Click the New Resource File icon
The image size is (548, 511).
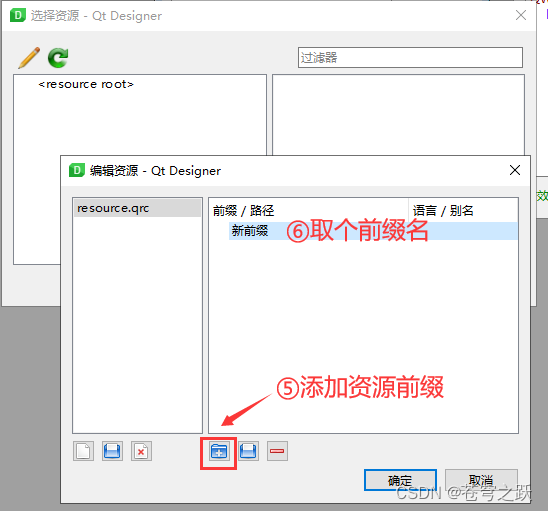(x=84, y=451)
